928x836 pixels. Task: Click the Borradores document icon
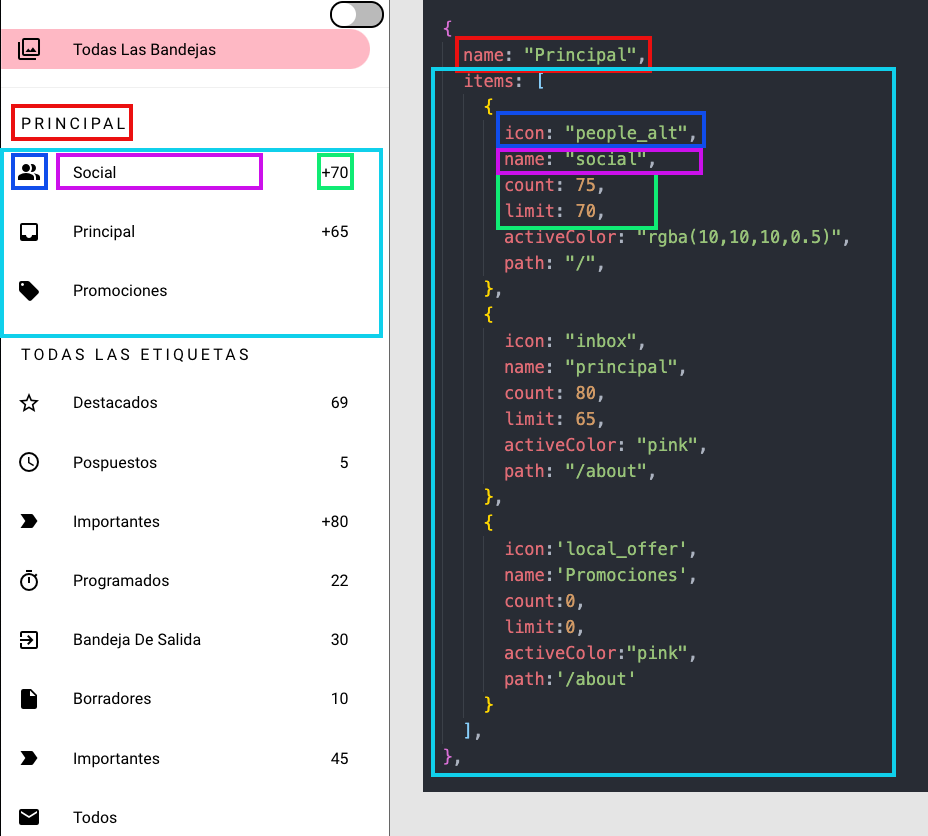click(x=29, y=699)
